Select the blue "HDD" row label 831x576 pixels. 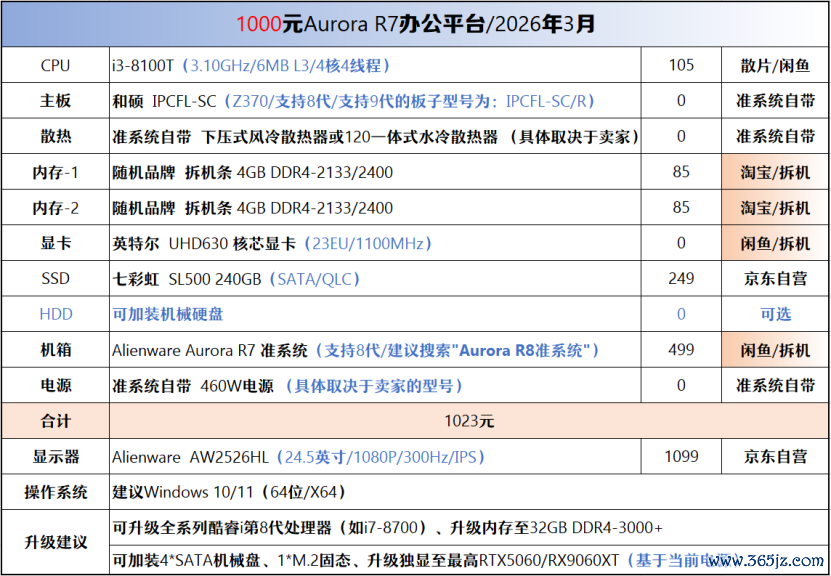click(x=56, y=314)
